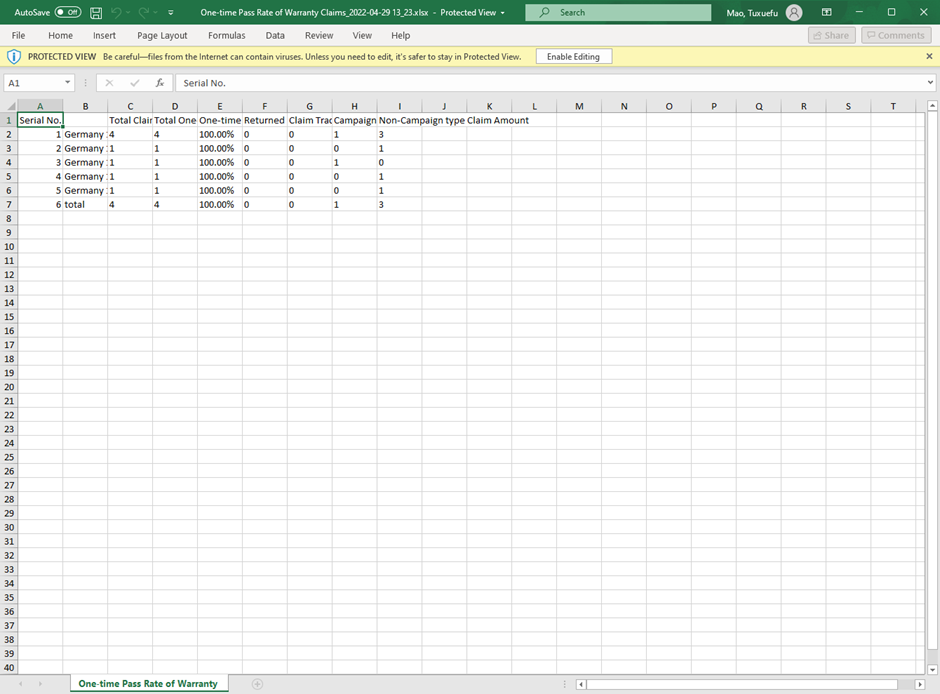Click the next sheet navigation arrow
Screen dimensions: 940x694
[x=40, y=684]
